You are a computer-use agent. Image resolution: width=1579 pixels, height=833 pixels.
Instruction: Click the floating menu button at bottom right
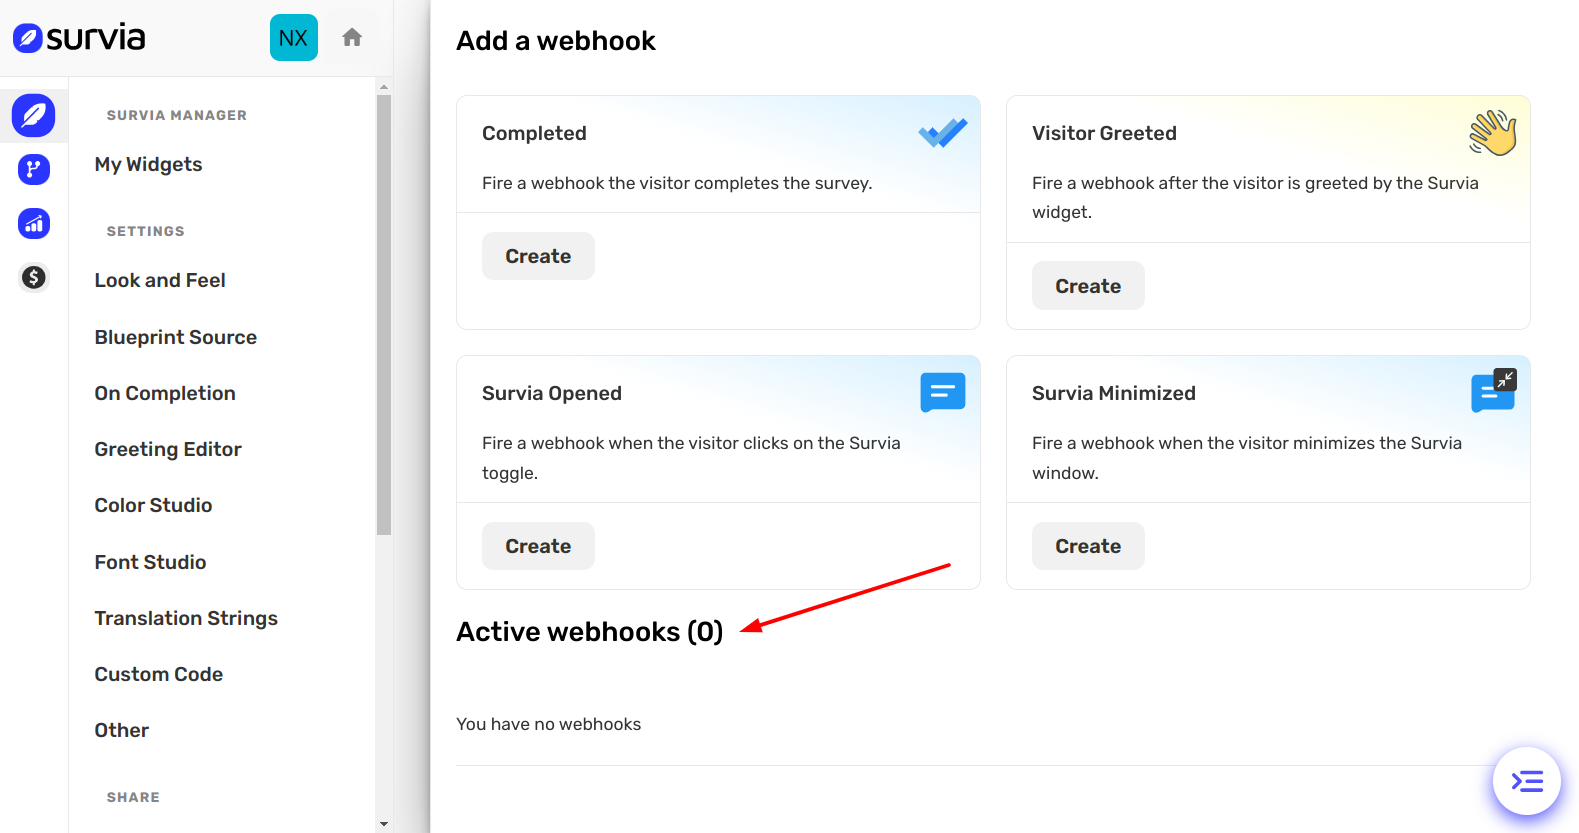point(1526,781)
